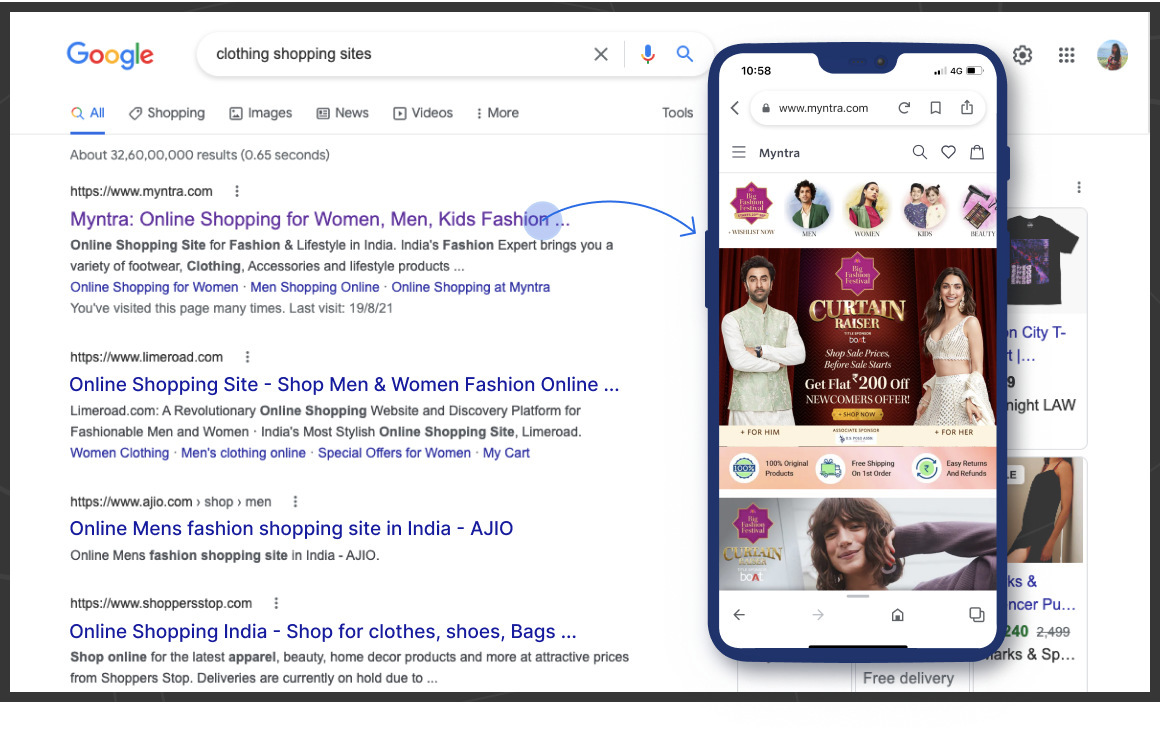Viewport: 1160px width, 749px height.
Task: Open the three-dot menu above the product cards
Action: (x=1079, y=187)
